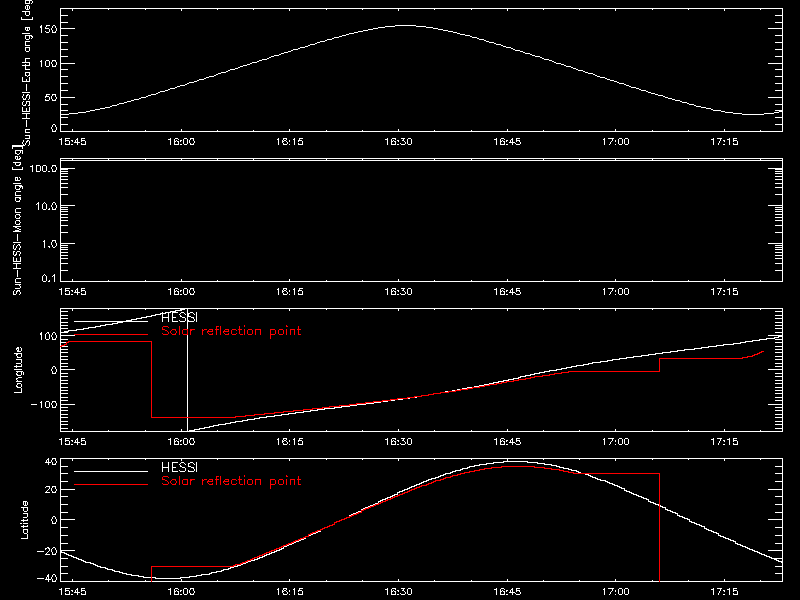Screen dimensions: 800x600
Task: Click the 16:00 tick label under the Longitude plot
Action: coord(181,441)
